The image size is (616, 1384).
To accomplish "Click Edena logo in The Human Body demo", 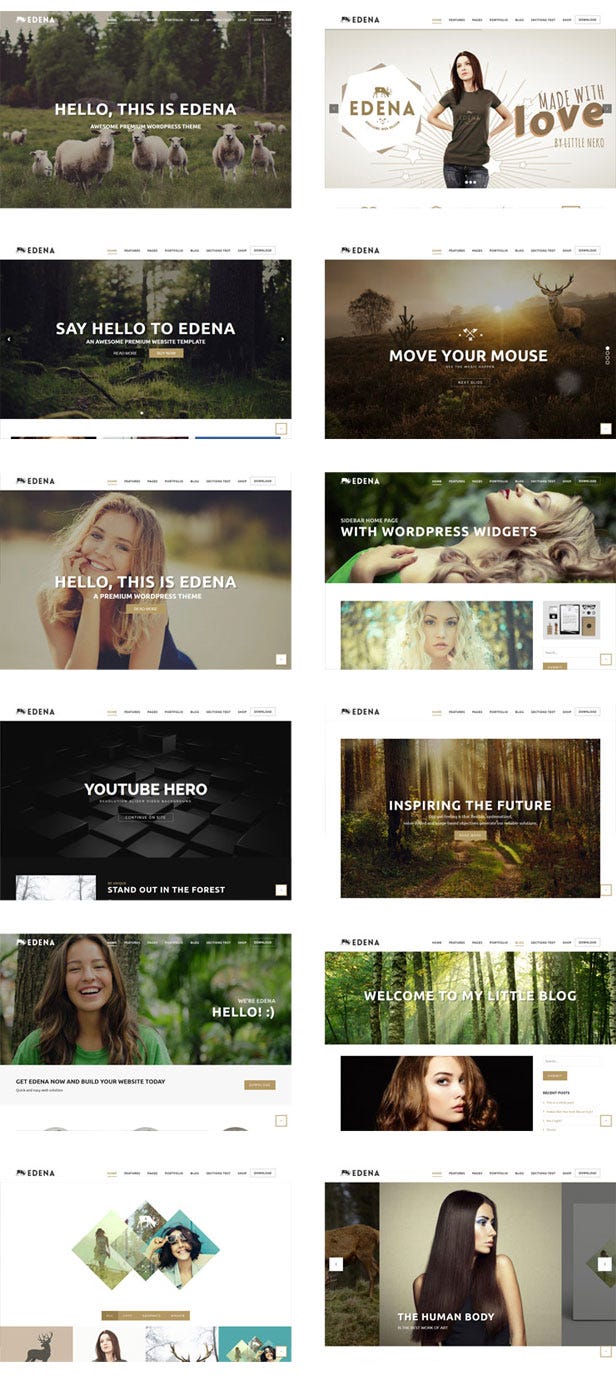I will [360, 1173].
